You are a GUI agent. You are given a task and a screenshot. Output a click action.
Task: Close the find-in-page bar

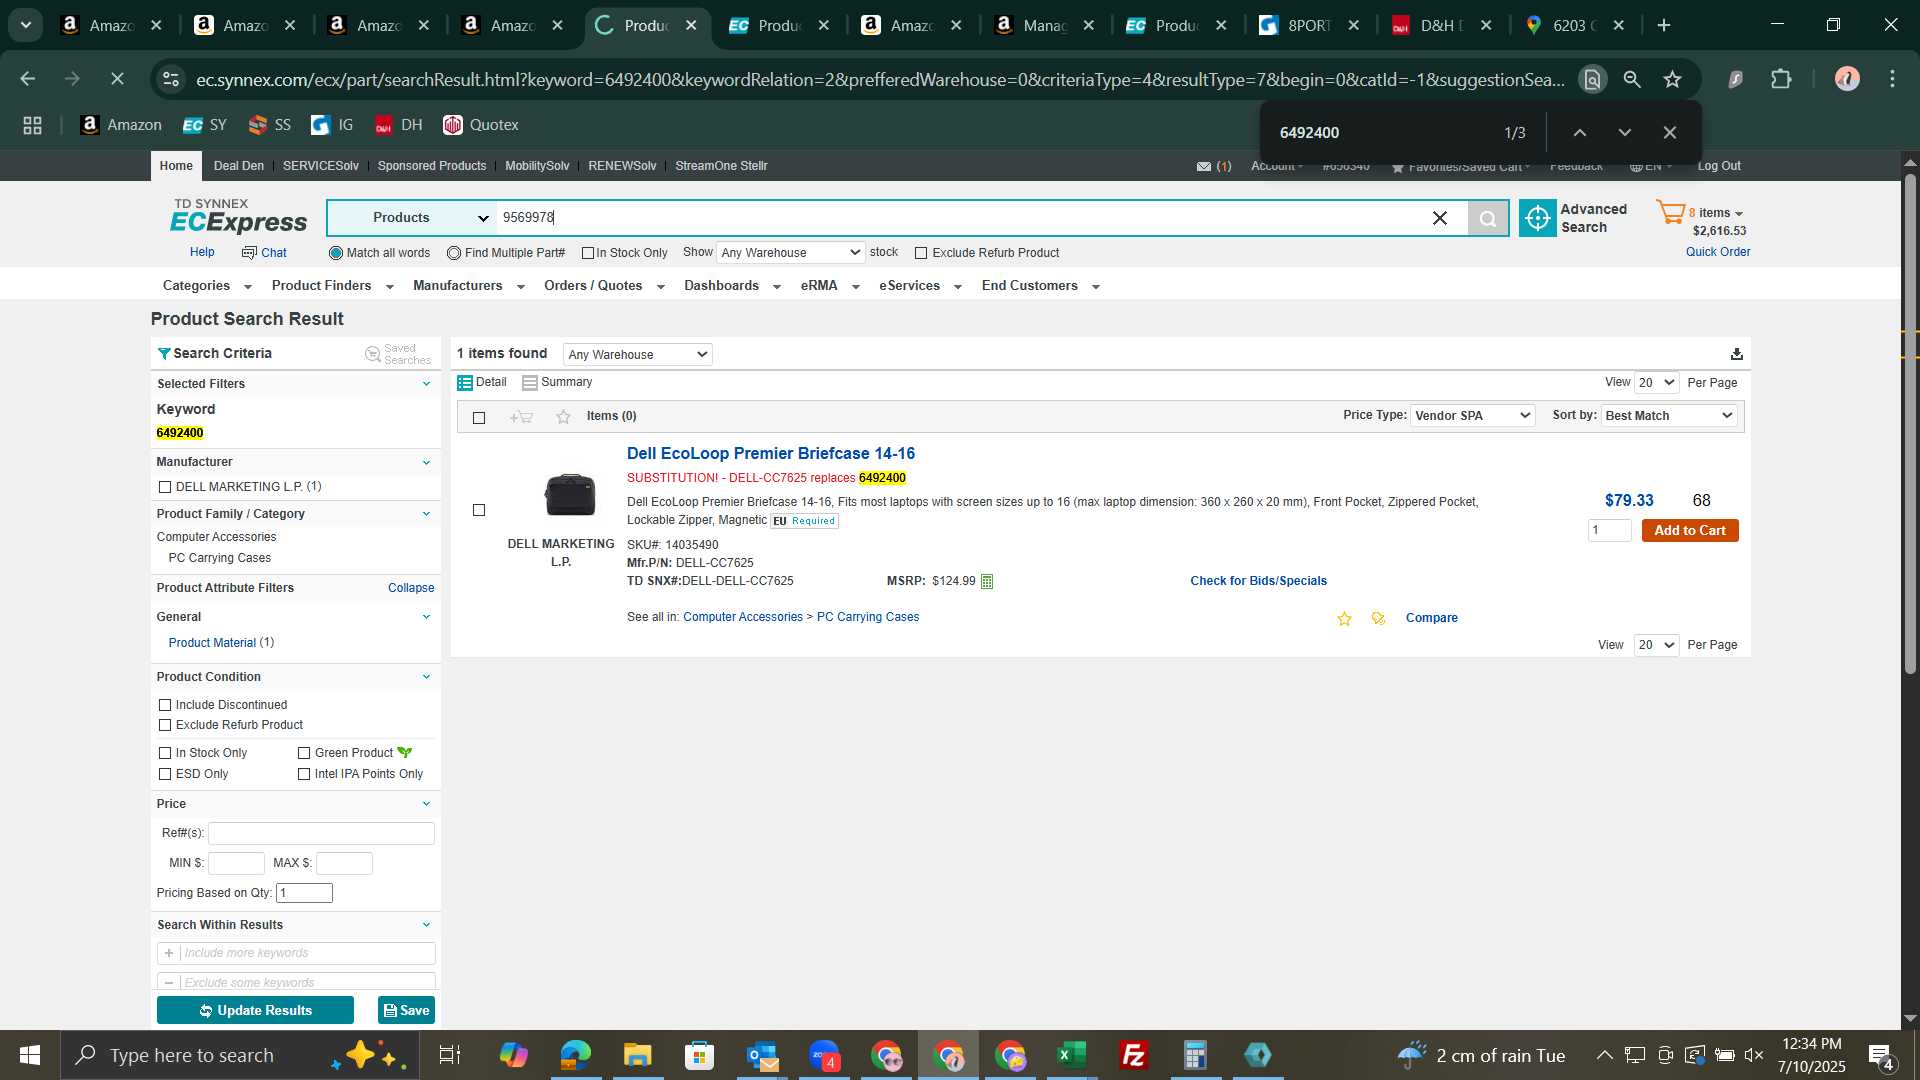coord(1669,133)
